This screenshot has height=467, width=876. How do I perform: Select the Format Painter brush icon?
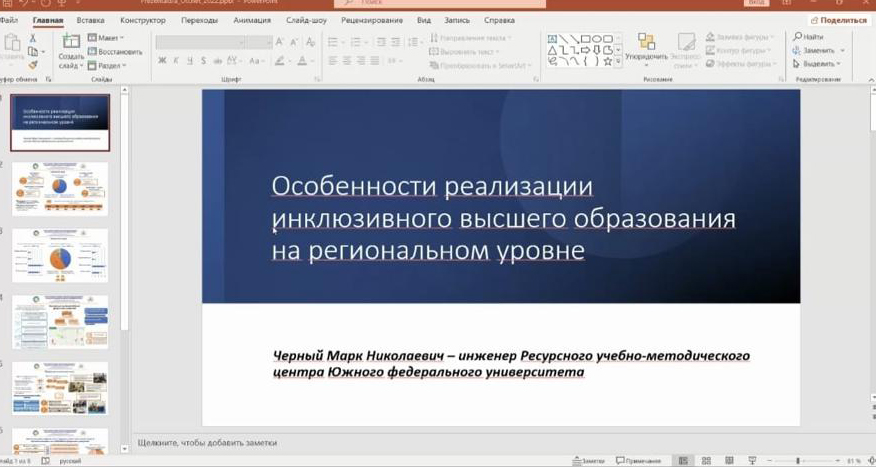click(32, 65)
